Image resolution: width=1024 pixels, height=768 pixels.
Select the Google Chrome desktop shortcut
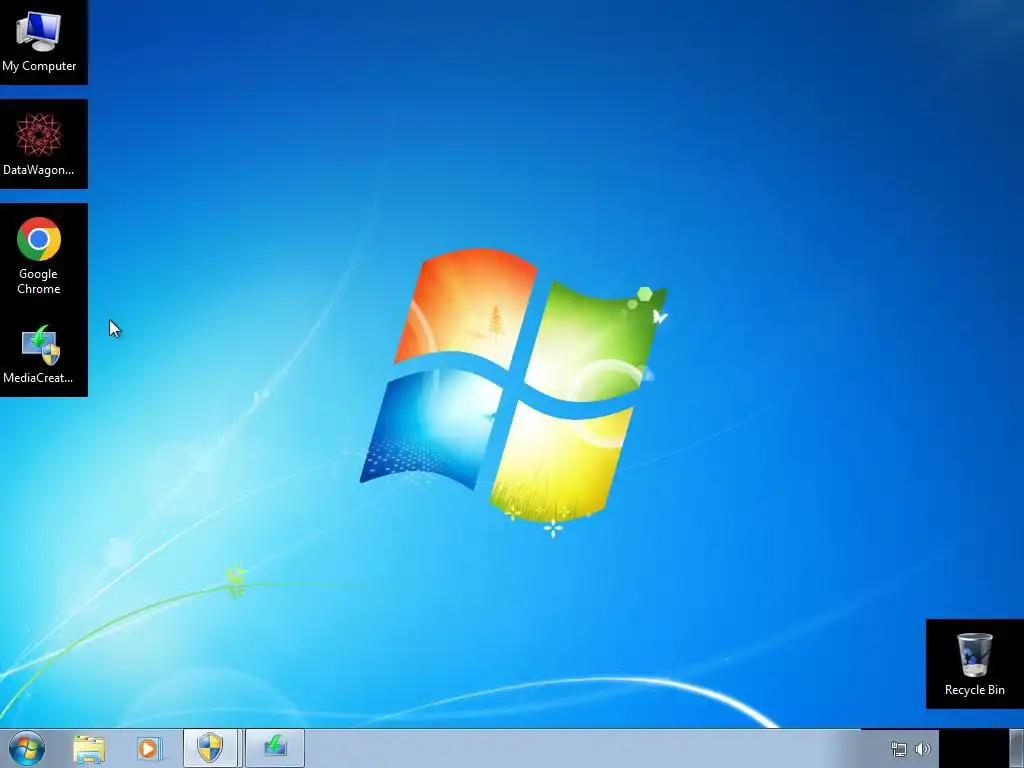click(x=39, y=255)
